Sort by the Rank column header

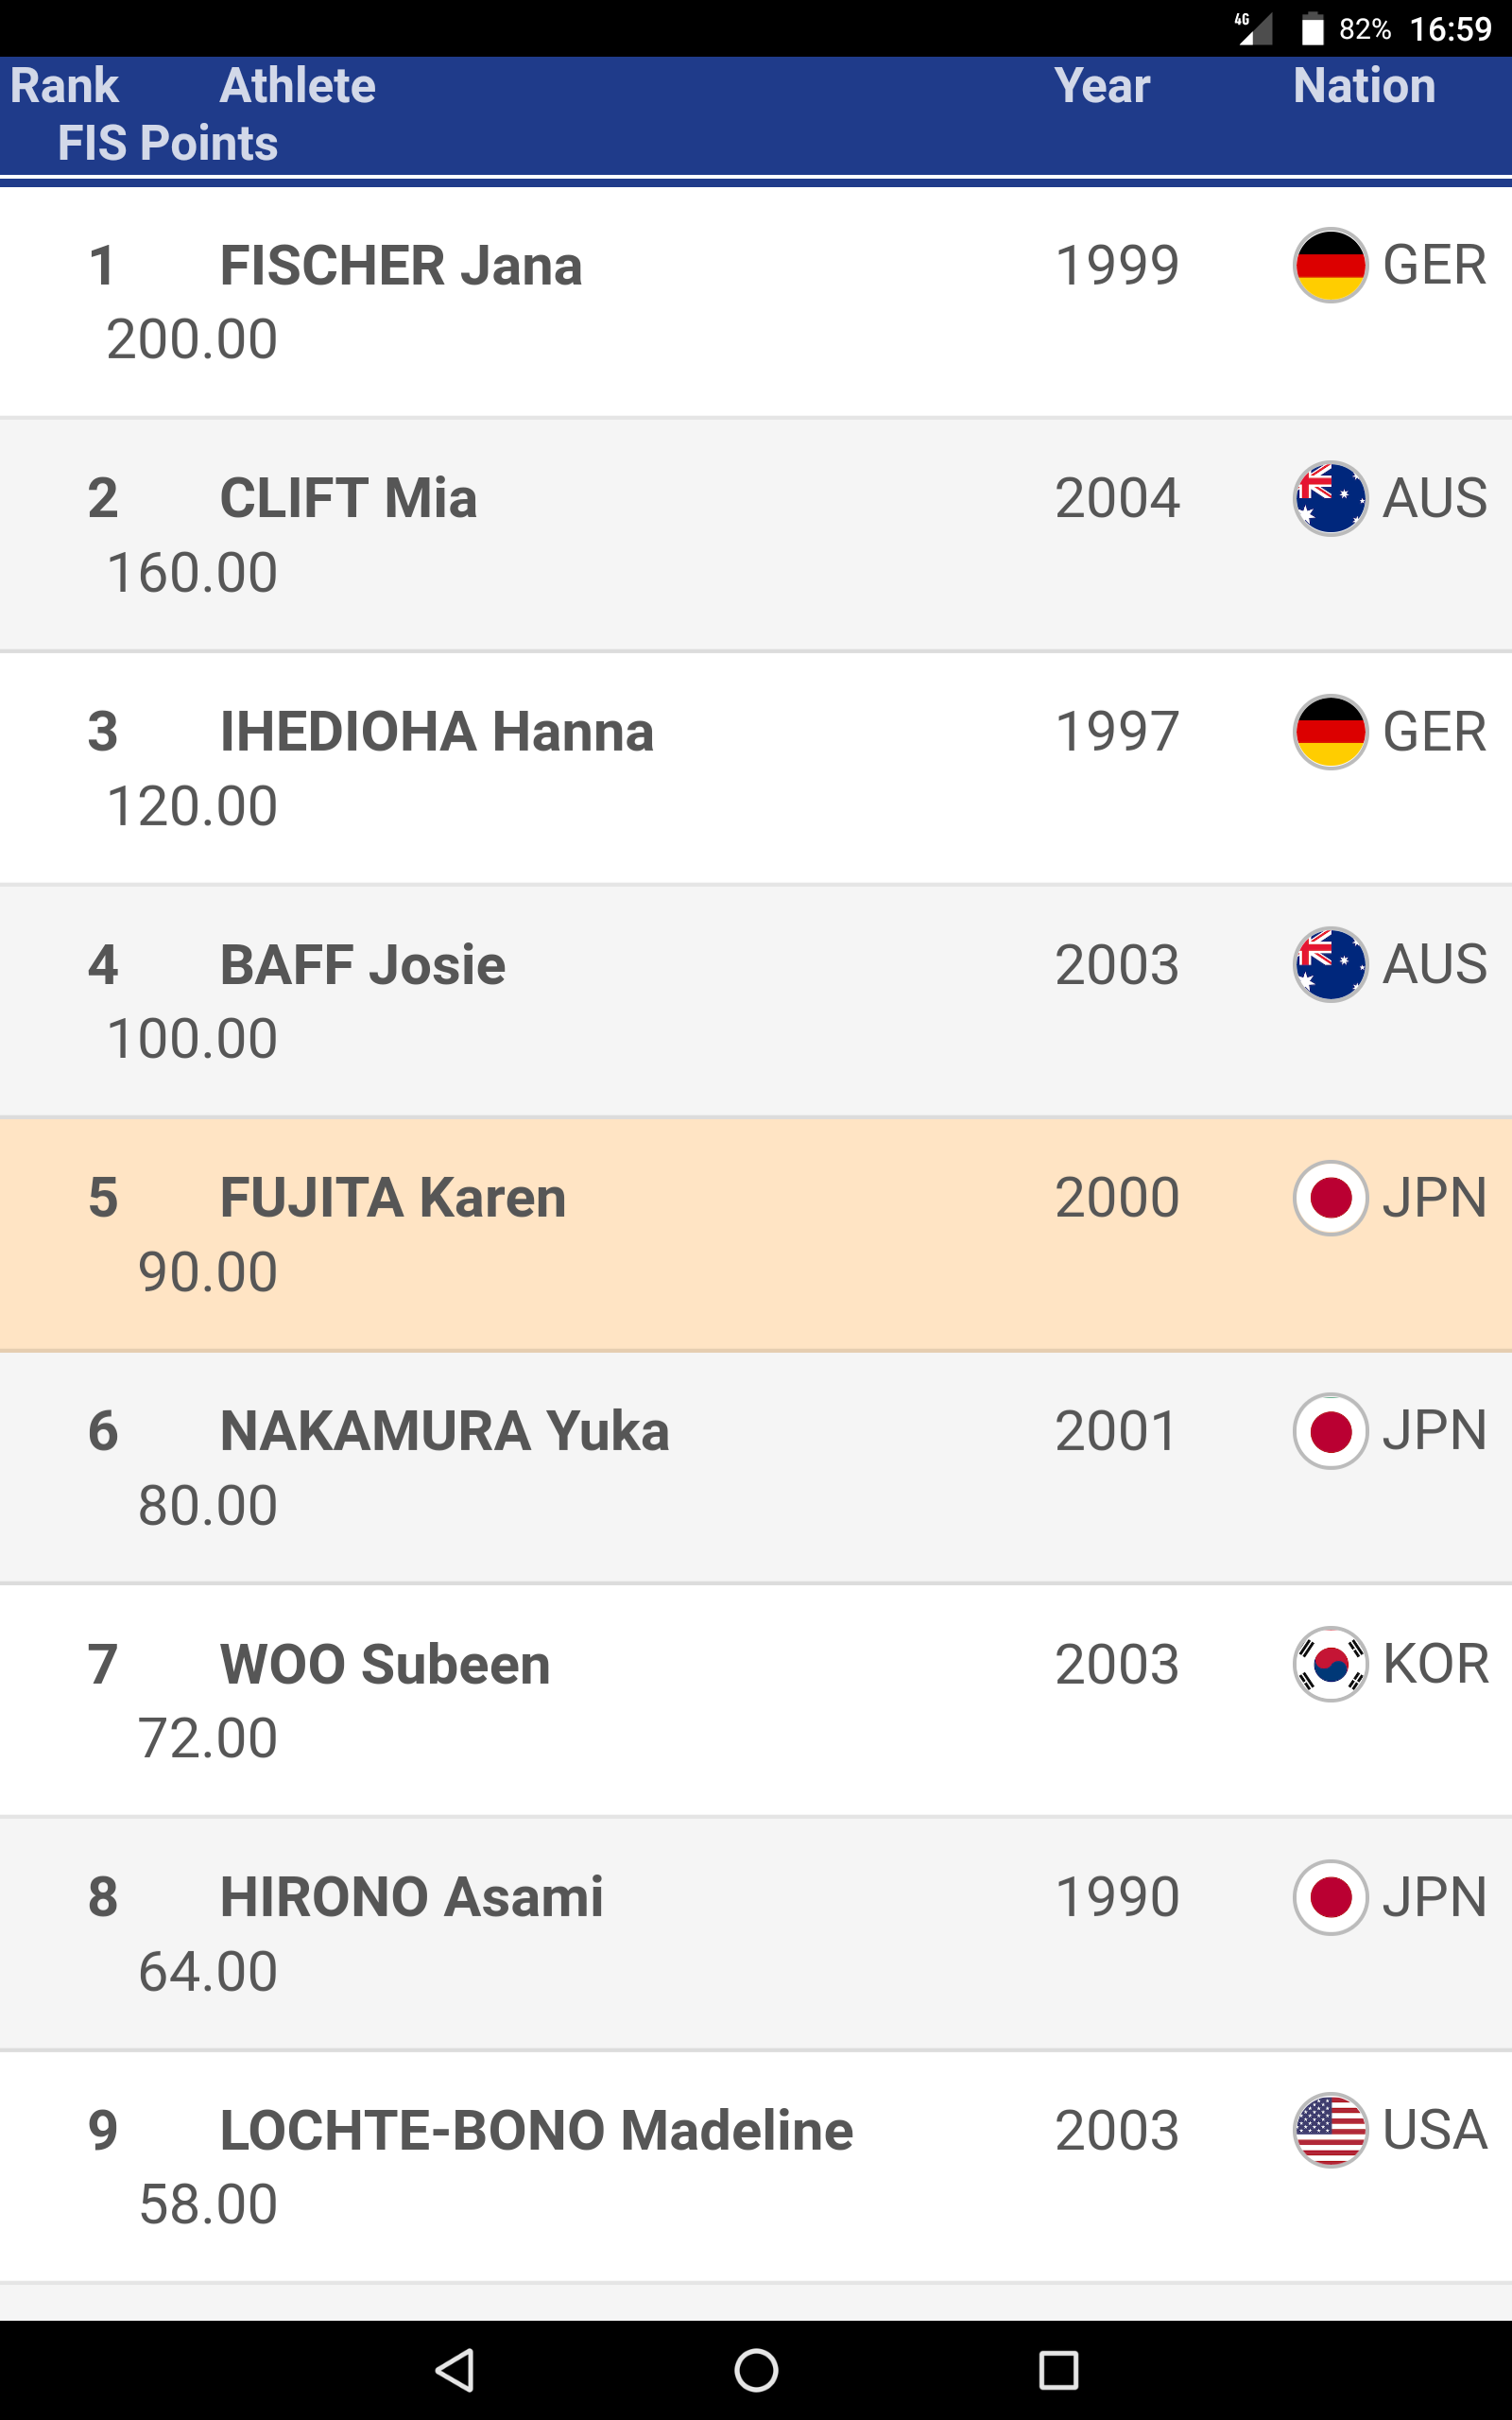point(64,86)
